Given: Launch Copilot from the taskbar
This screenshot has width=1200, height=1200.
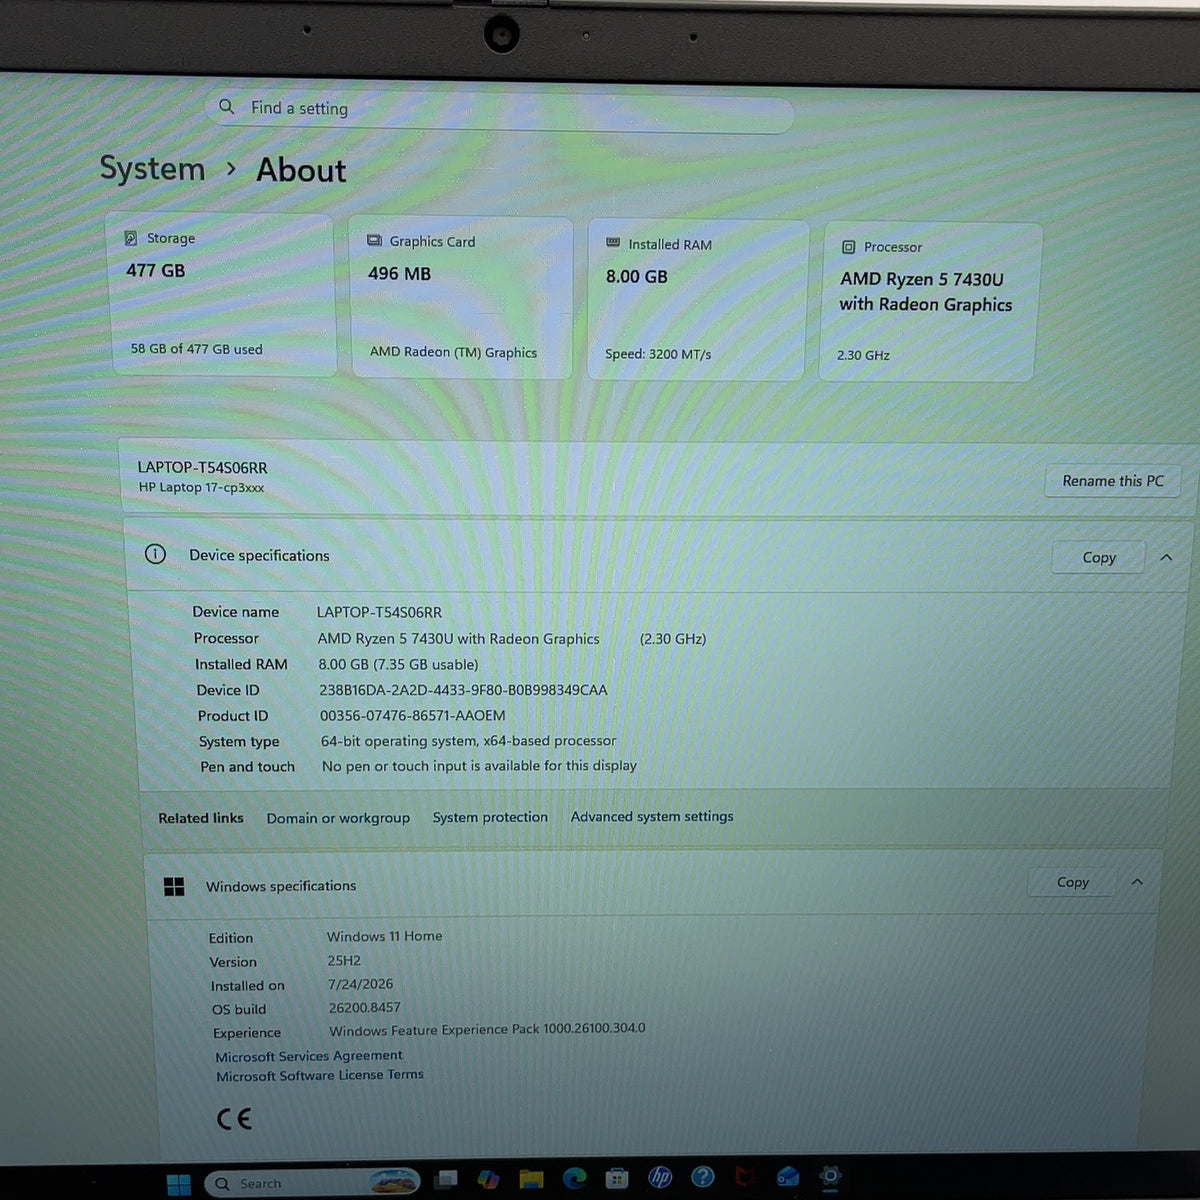Looking at the screenshot, I should coord(488,1180).
